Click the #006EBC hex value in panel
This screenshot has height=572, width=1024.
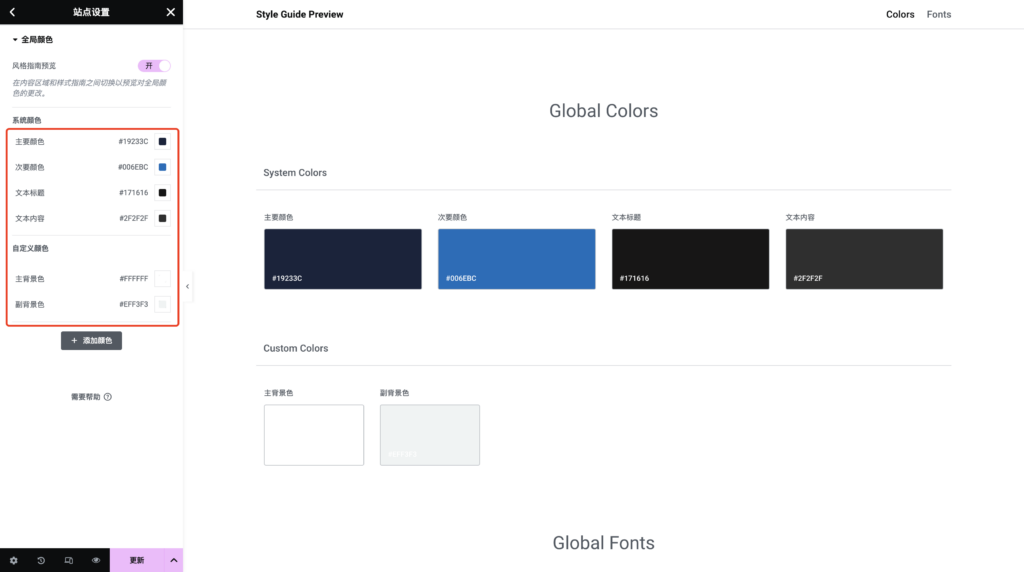(x=133, y=167)
